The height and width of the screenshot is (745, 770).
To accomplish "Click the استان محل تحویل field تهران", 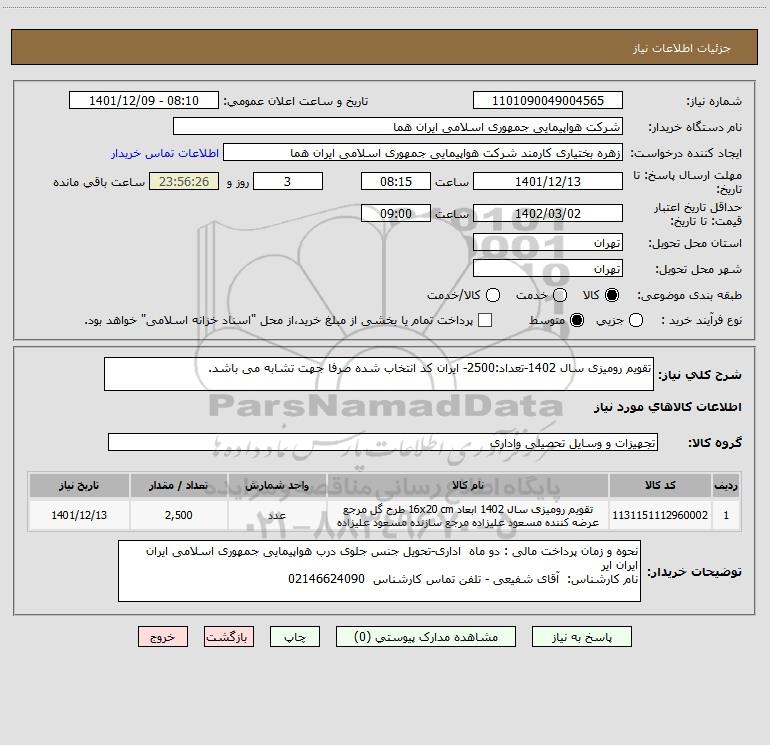I will point(548,243).
